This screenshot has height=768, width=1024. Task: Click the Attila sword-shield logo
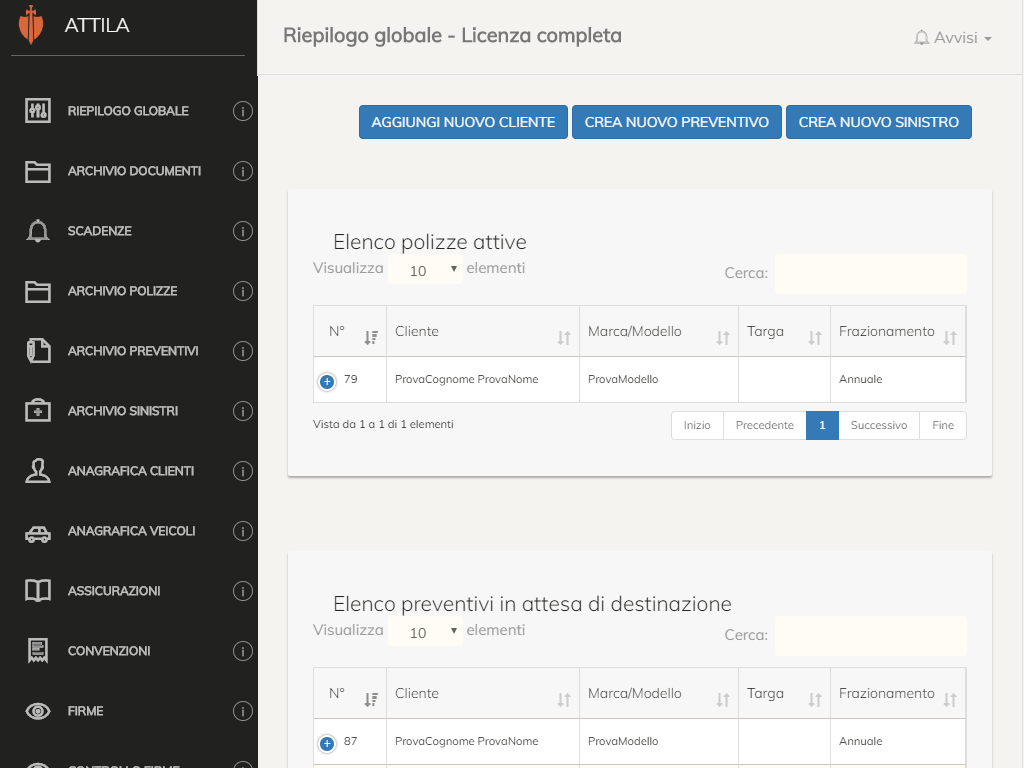31,25
